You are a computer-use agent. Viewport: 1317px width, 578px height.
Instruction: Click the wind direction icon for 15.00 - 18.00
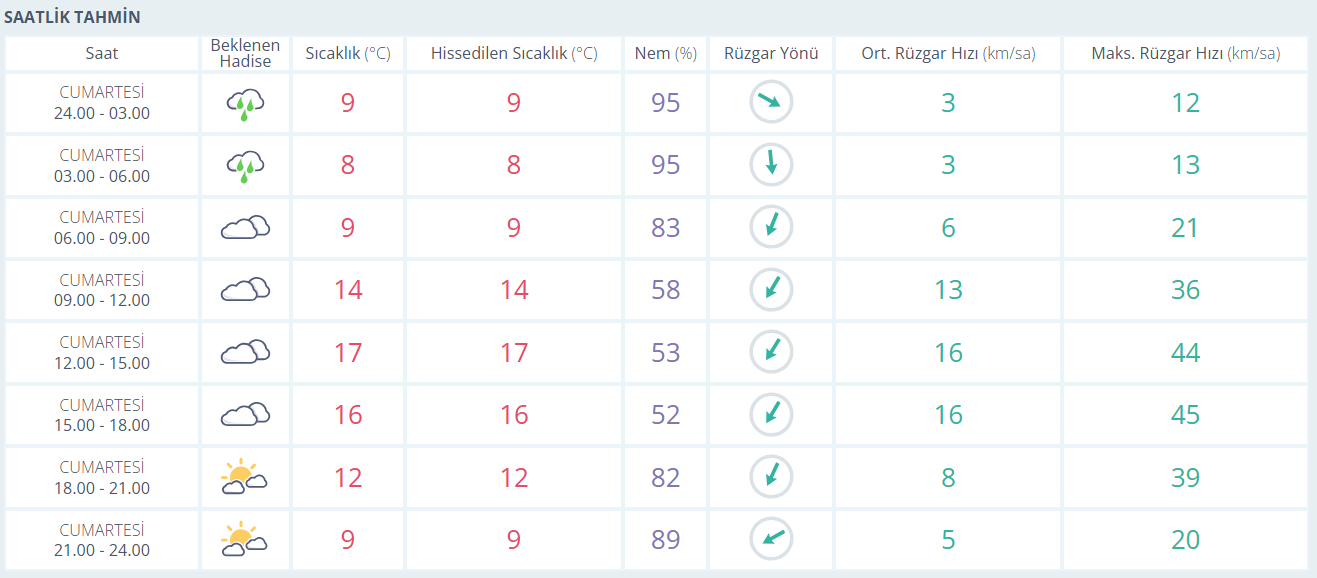pyautogui.click(x=771, y=414)
